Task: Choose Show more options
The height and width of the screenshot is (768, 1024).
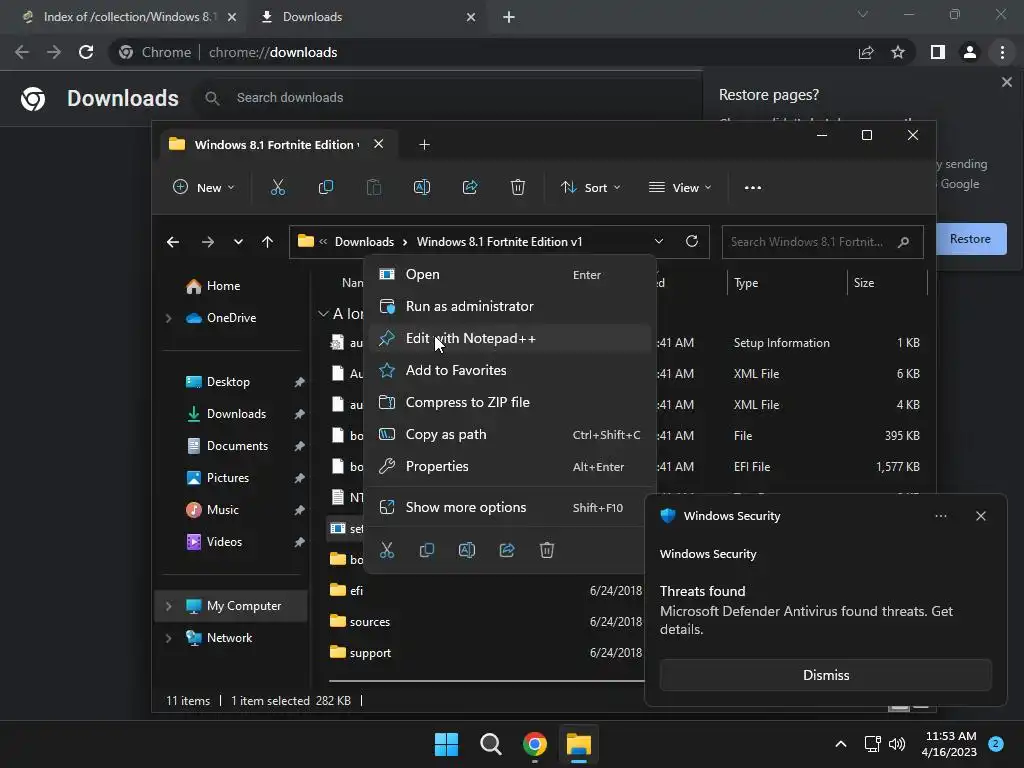Action: tap(509, 507)
